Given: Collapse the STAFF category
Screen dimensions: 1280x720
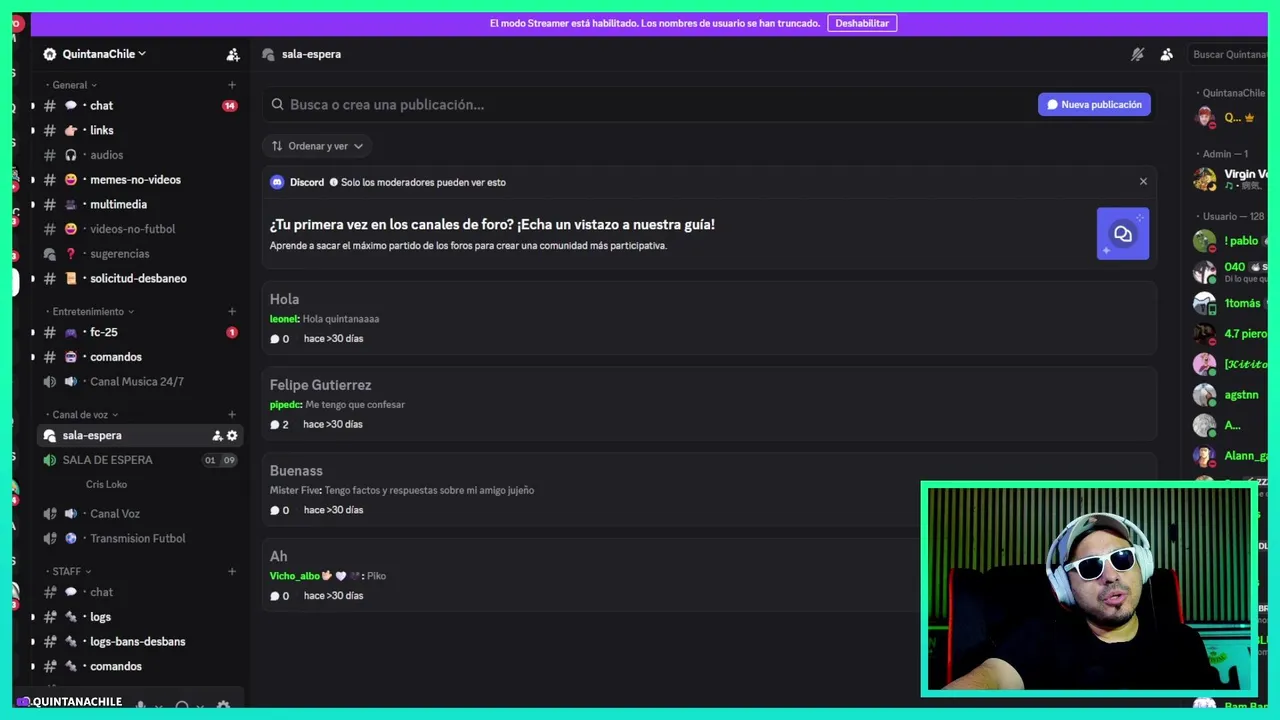Looking at the screenshot, I should (x=69, y=572).
